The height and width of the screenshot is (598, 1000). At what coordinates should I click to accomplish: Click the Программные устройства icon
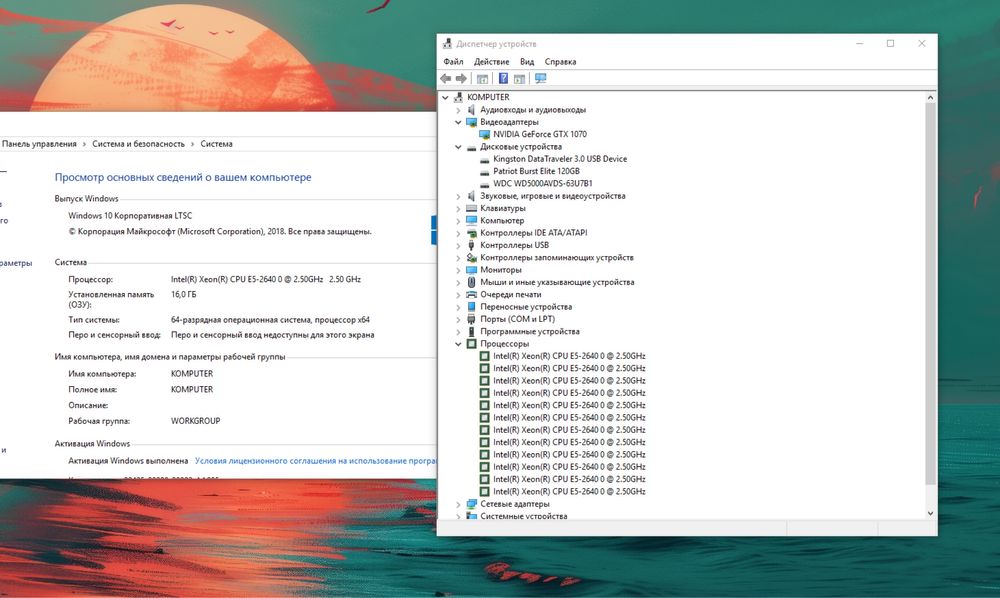[471, 332]
